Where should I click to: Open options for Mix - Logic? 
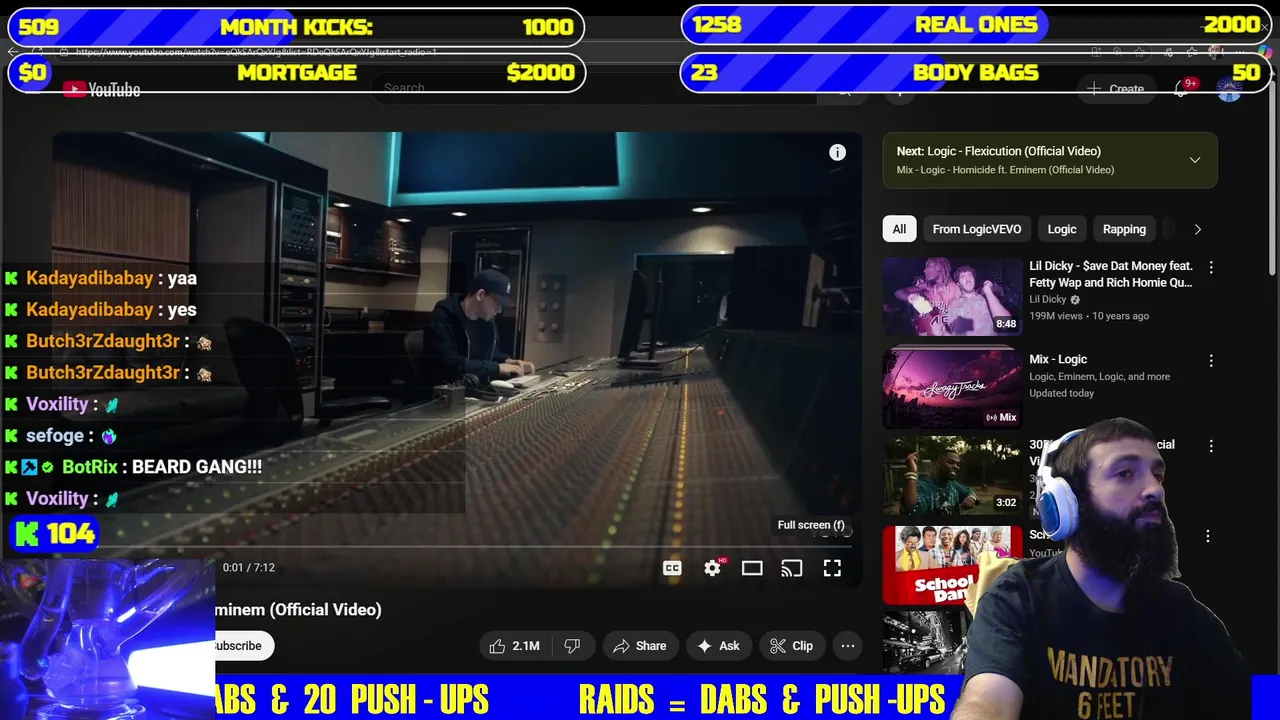[1211, 360]
